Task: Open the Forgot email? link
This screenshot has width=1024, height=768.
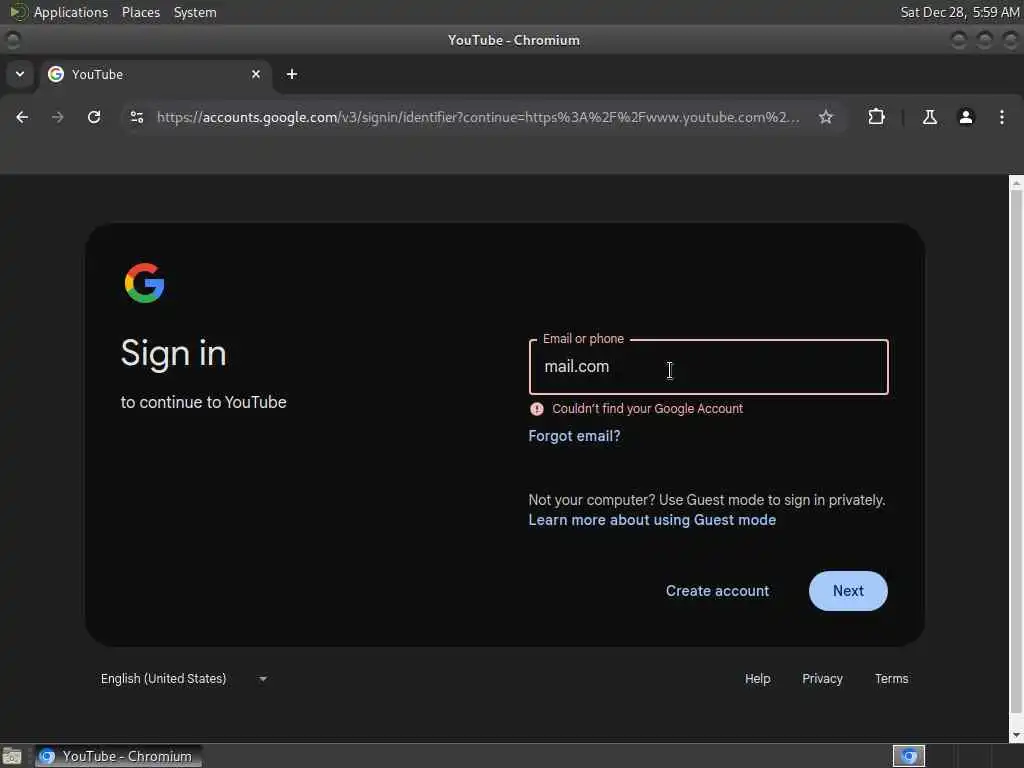Action: click(575, 436)
